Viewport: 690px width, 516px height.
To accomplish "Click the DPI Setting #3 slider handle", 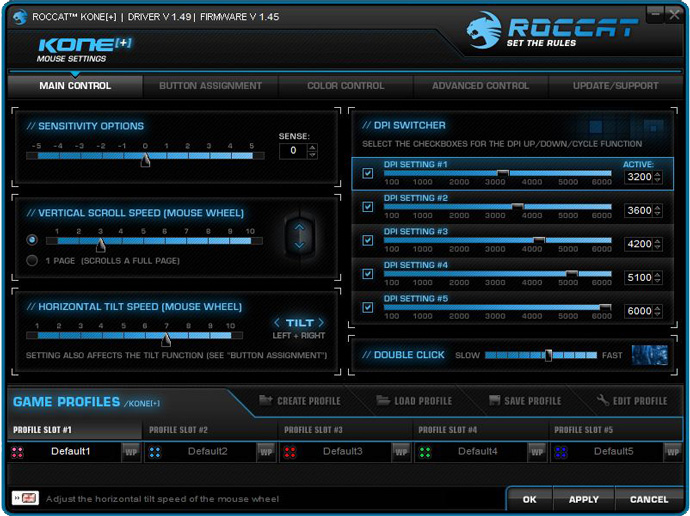I will (x=539, y=240).
